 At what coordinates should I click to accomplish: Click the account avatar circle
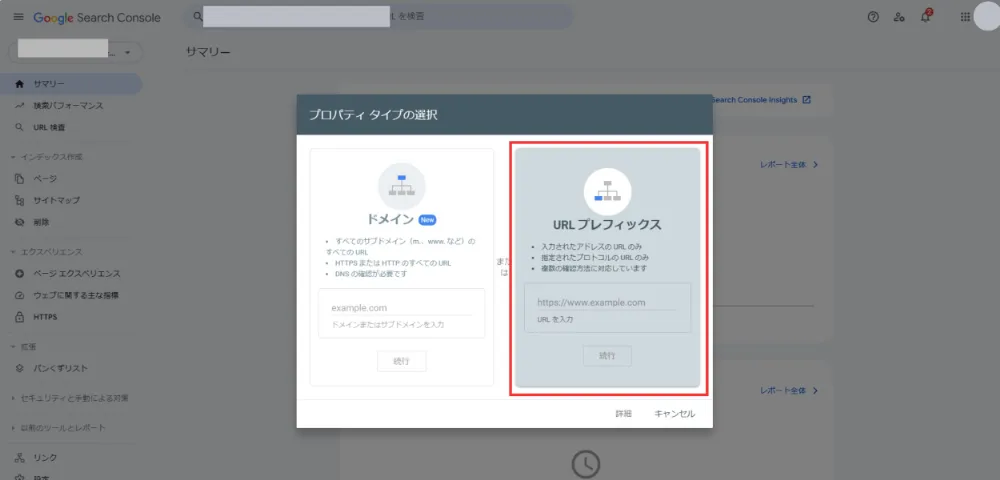tap(987, 17)
